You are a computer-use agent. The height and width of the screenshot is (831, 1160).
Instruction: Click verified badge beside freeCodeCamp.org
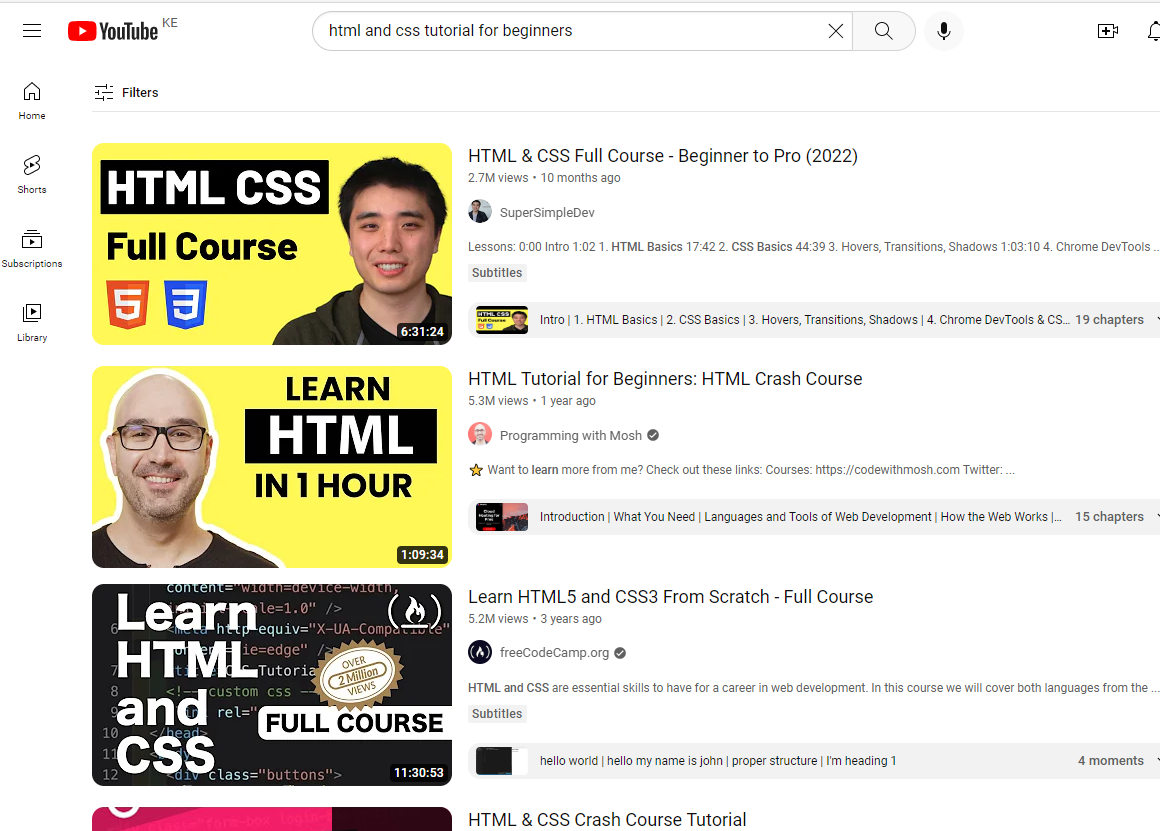(x=620, y=653)
